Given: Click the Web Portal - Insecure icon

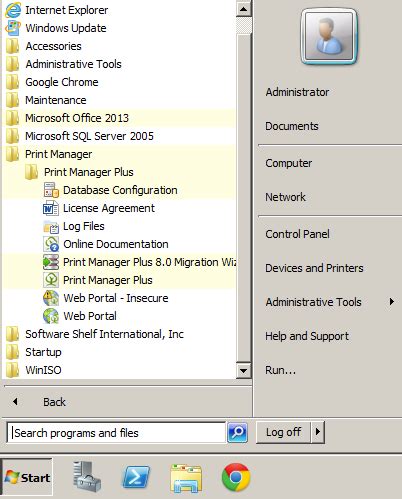Looking at the screenshot, I should (51, 298).
